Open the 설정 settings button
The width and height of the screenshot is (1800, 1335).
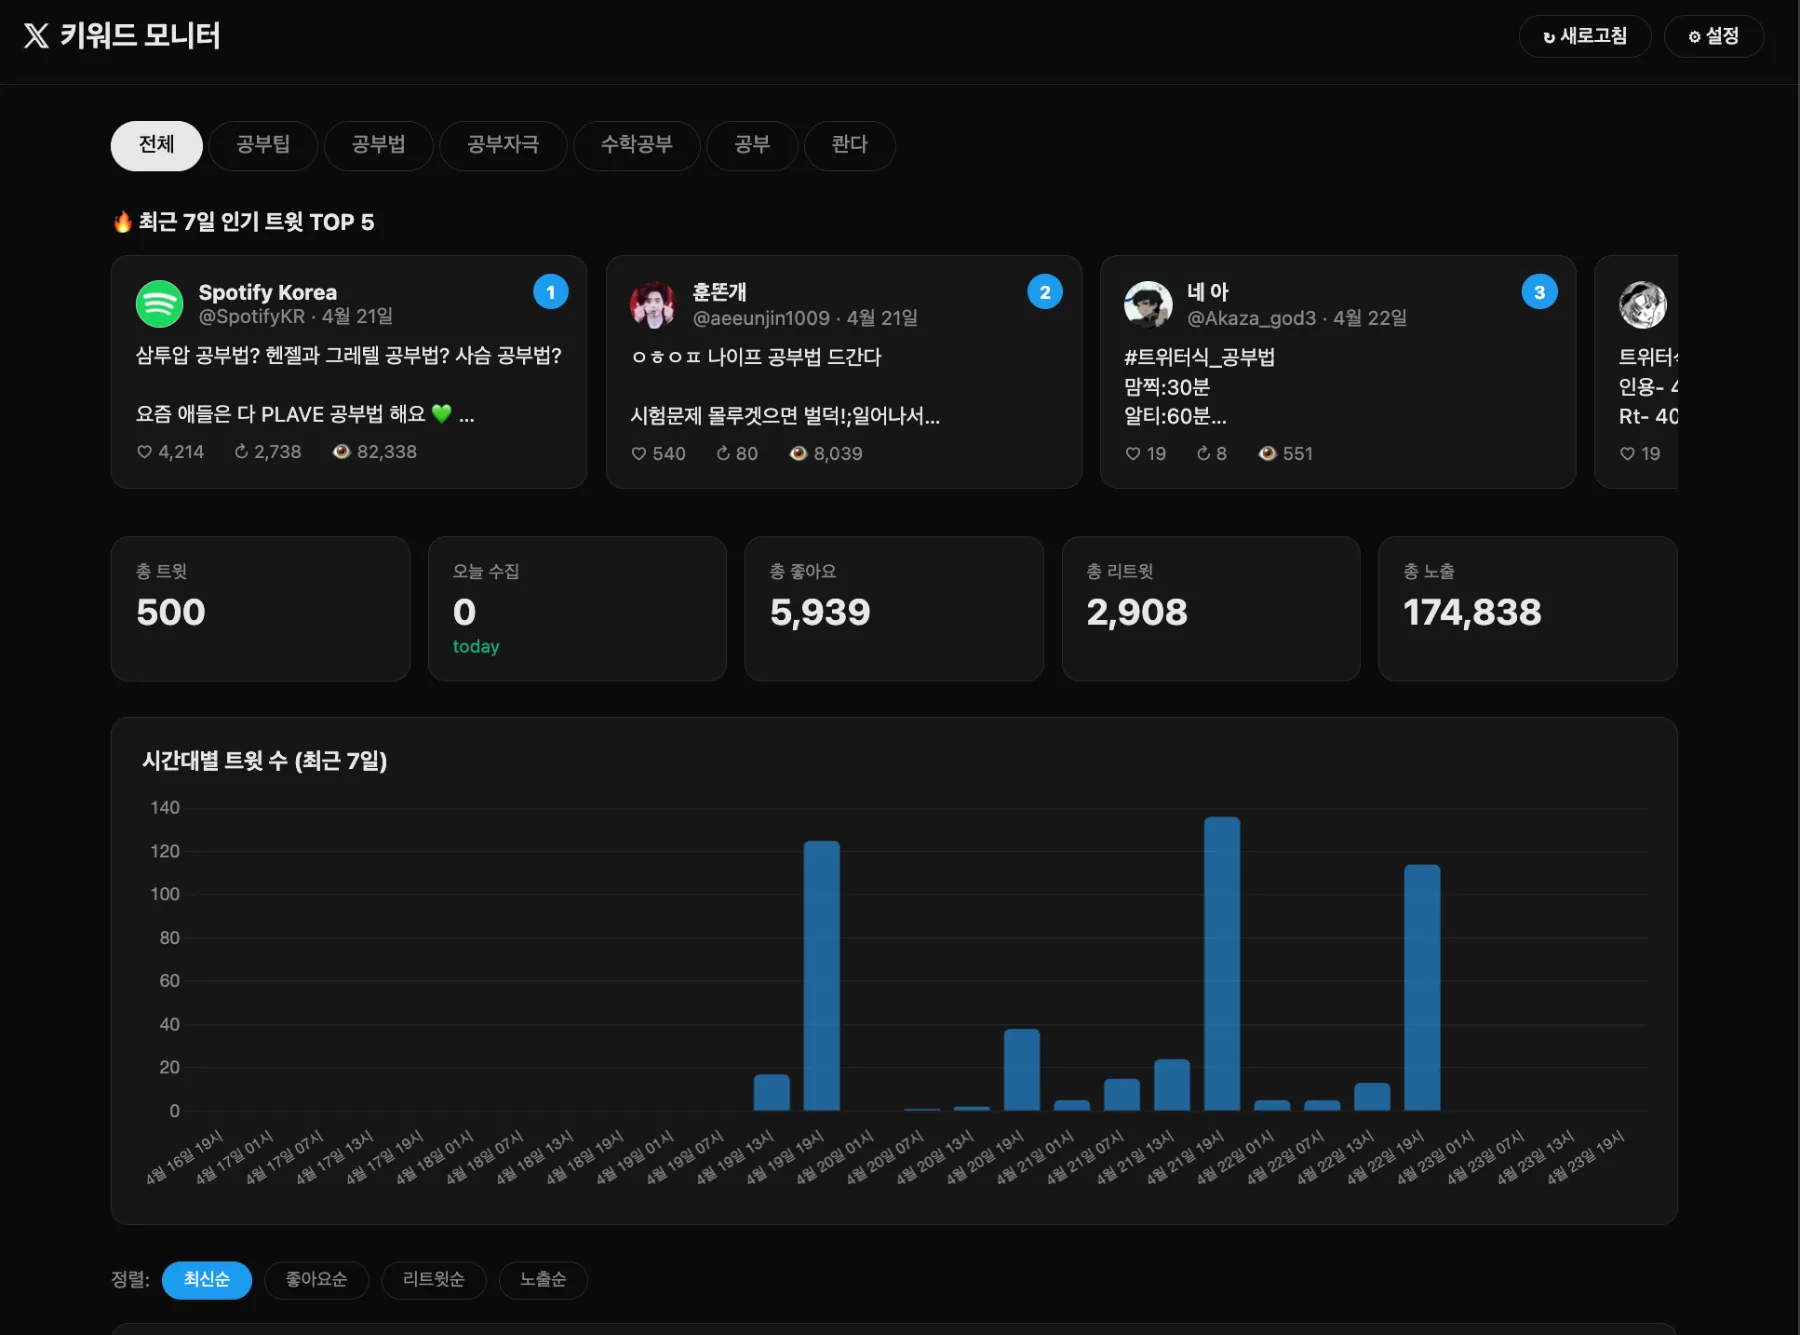tap(1714, 36)
